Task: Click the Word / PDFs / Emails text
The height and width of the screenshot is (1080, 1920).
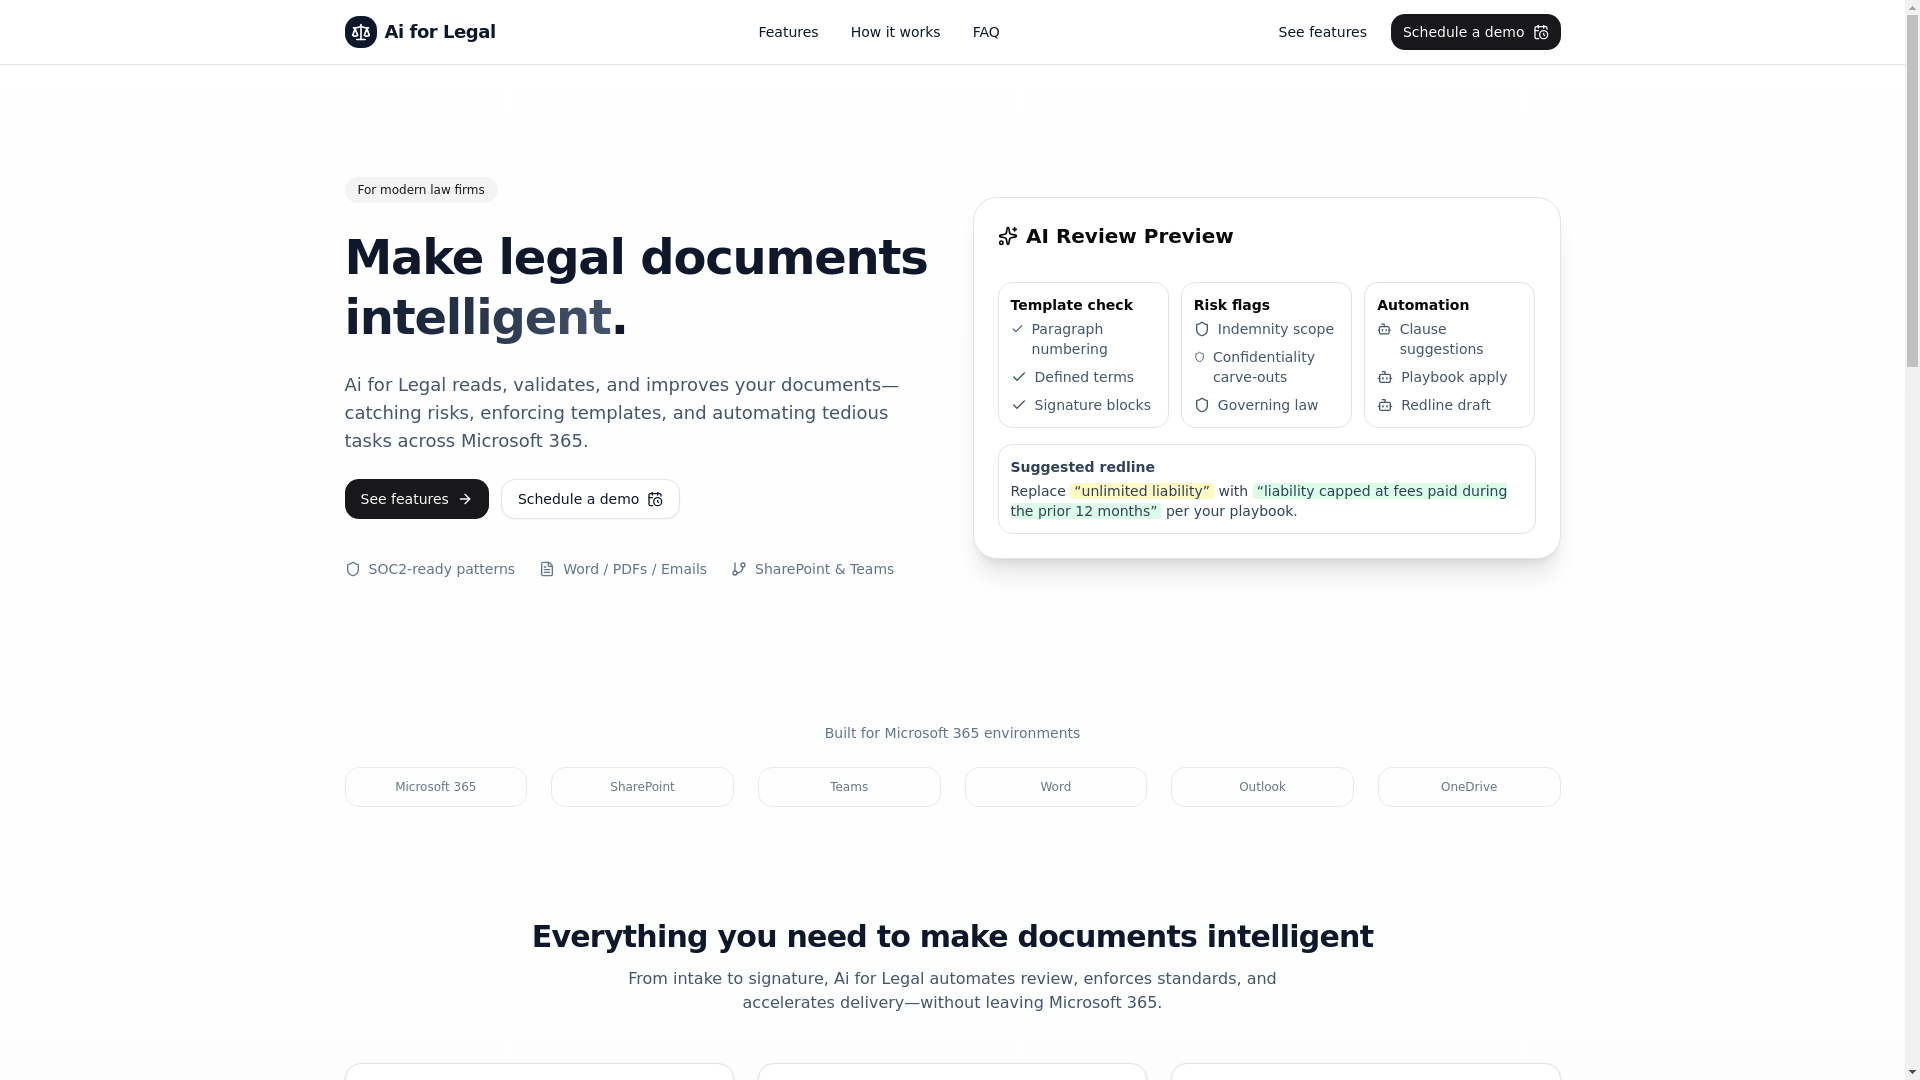Action: pos(635,569)
